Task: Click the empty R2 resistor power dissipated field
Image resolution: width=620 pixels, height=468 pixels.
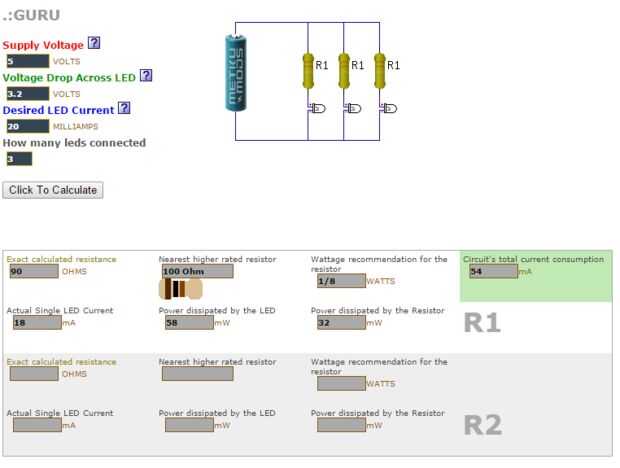Action: (341, 425)
